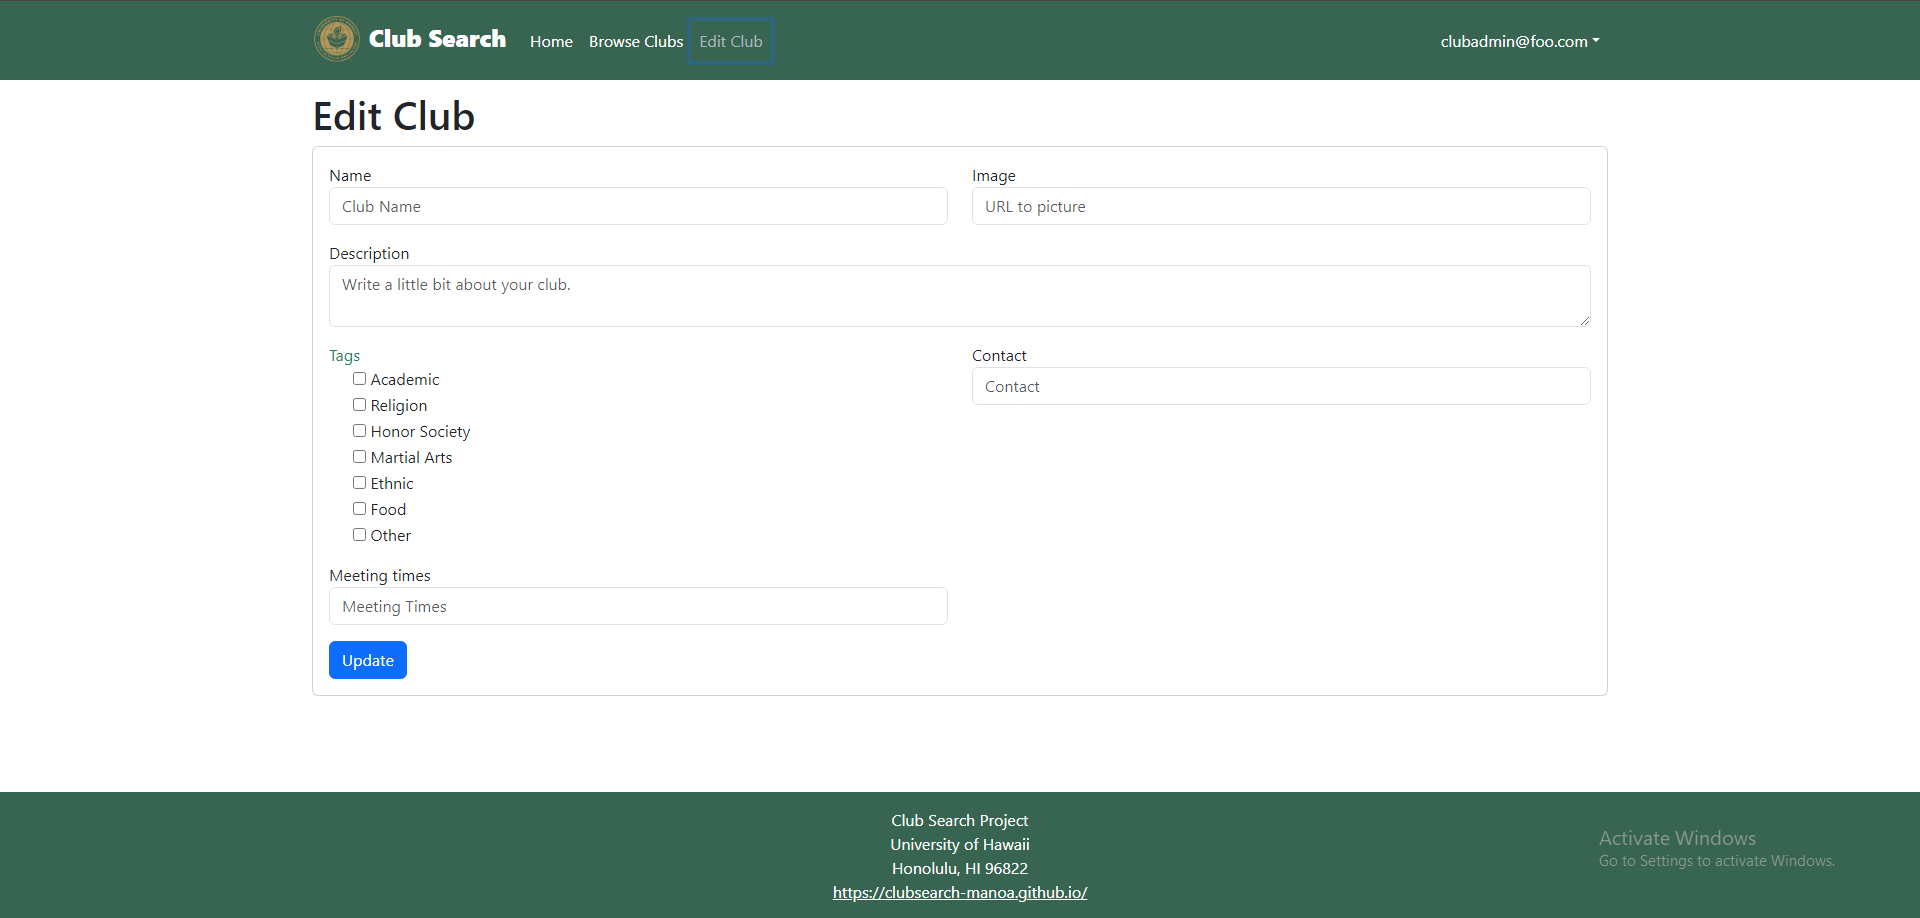Focus the Club Name input field
This screenshot has width=1920, height=918.
point(638,206)
